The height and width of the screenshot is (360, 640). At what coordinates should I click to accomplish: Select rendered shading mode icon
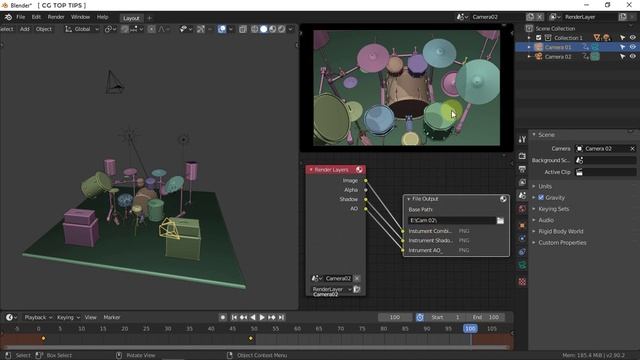coord(282,29)
